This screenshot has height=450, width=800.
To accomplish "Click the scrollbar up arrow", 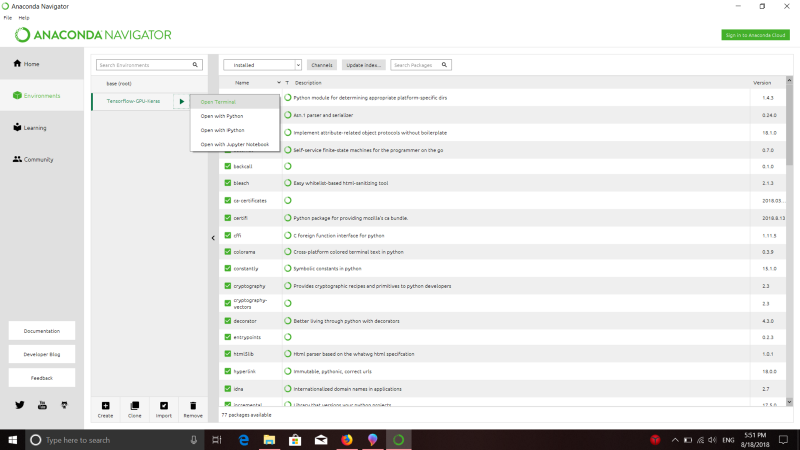I will [789, 80].
